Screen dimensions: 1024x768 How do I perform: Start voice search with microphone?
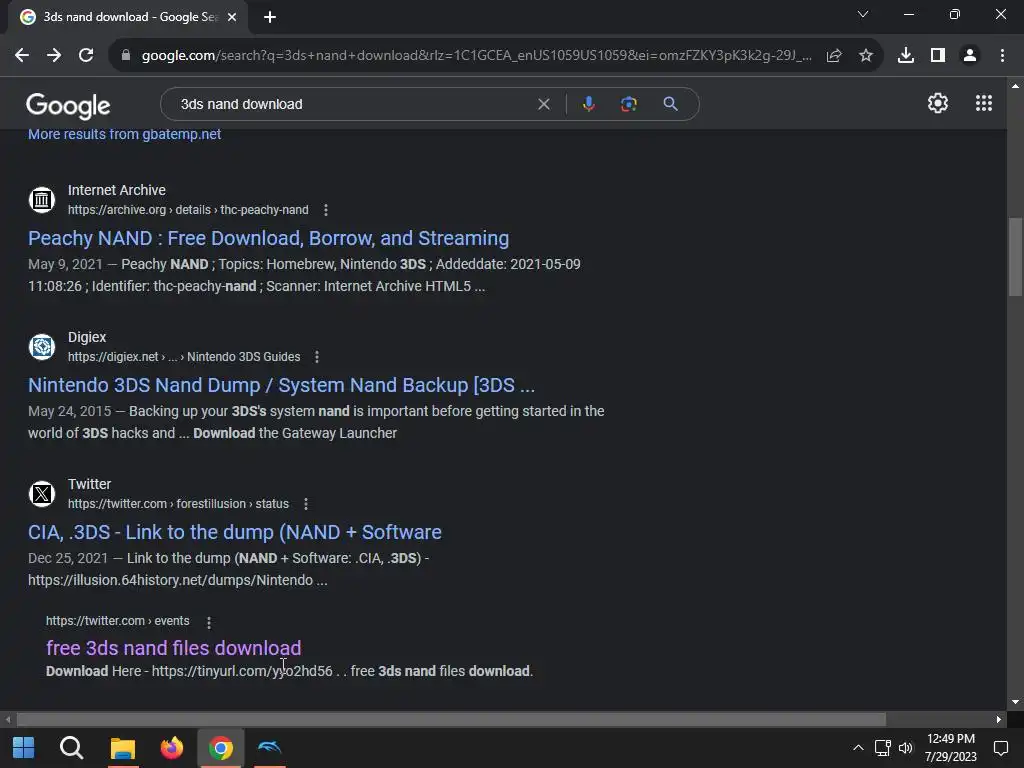tap(588, 104)
